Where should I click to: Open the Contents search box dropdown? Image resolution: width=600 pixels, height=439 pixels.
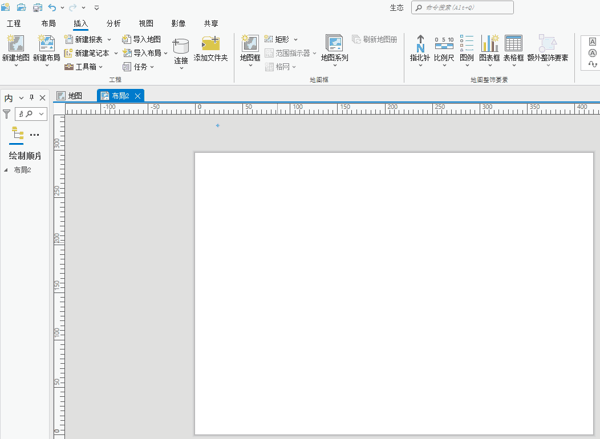click(x=41, y=114)
